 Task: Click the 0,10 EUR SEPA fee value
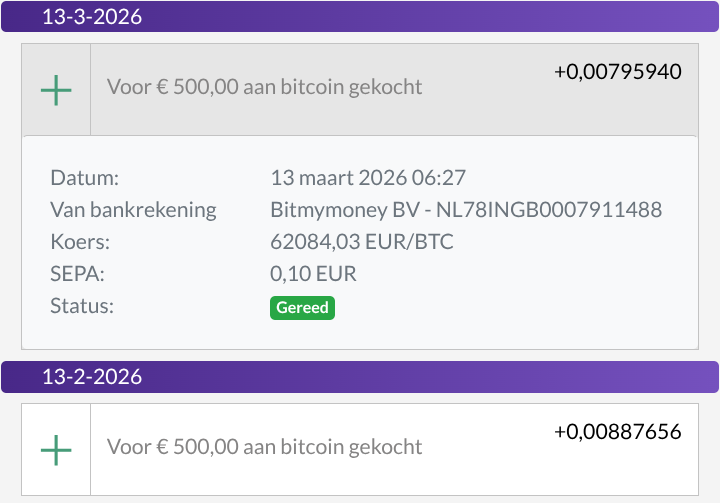pos(313,274)
